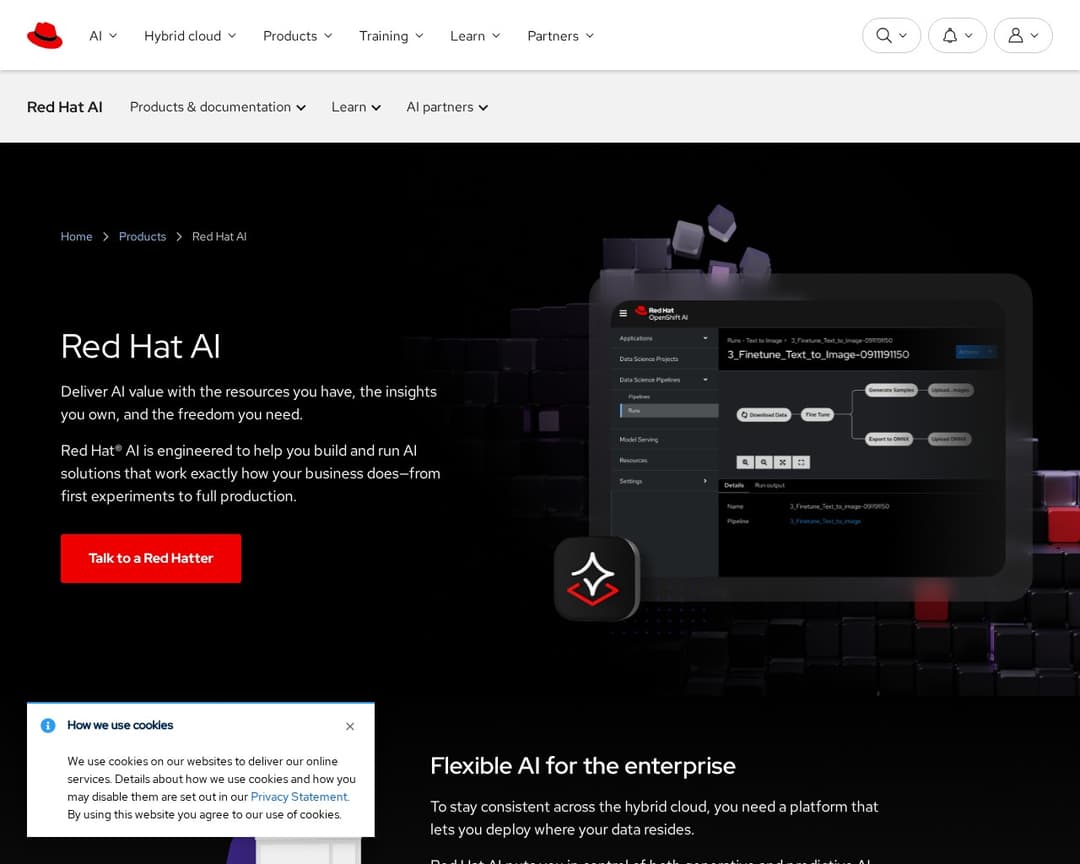1080x864 pixels.
Task: Expand the Hybrid cloud menu
Action: pos(190,36)
